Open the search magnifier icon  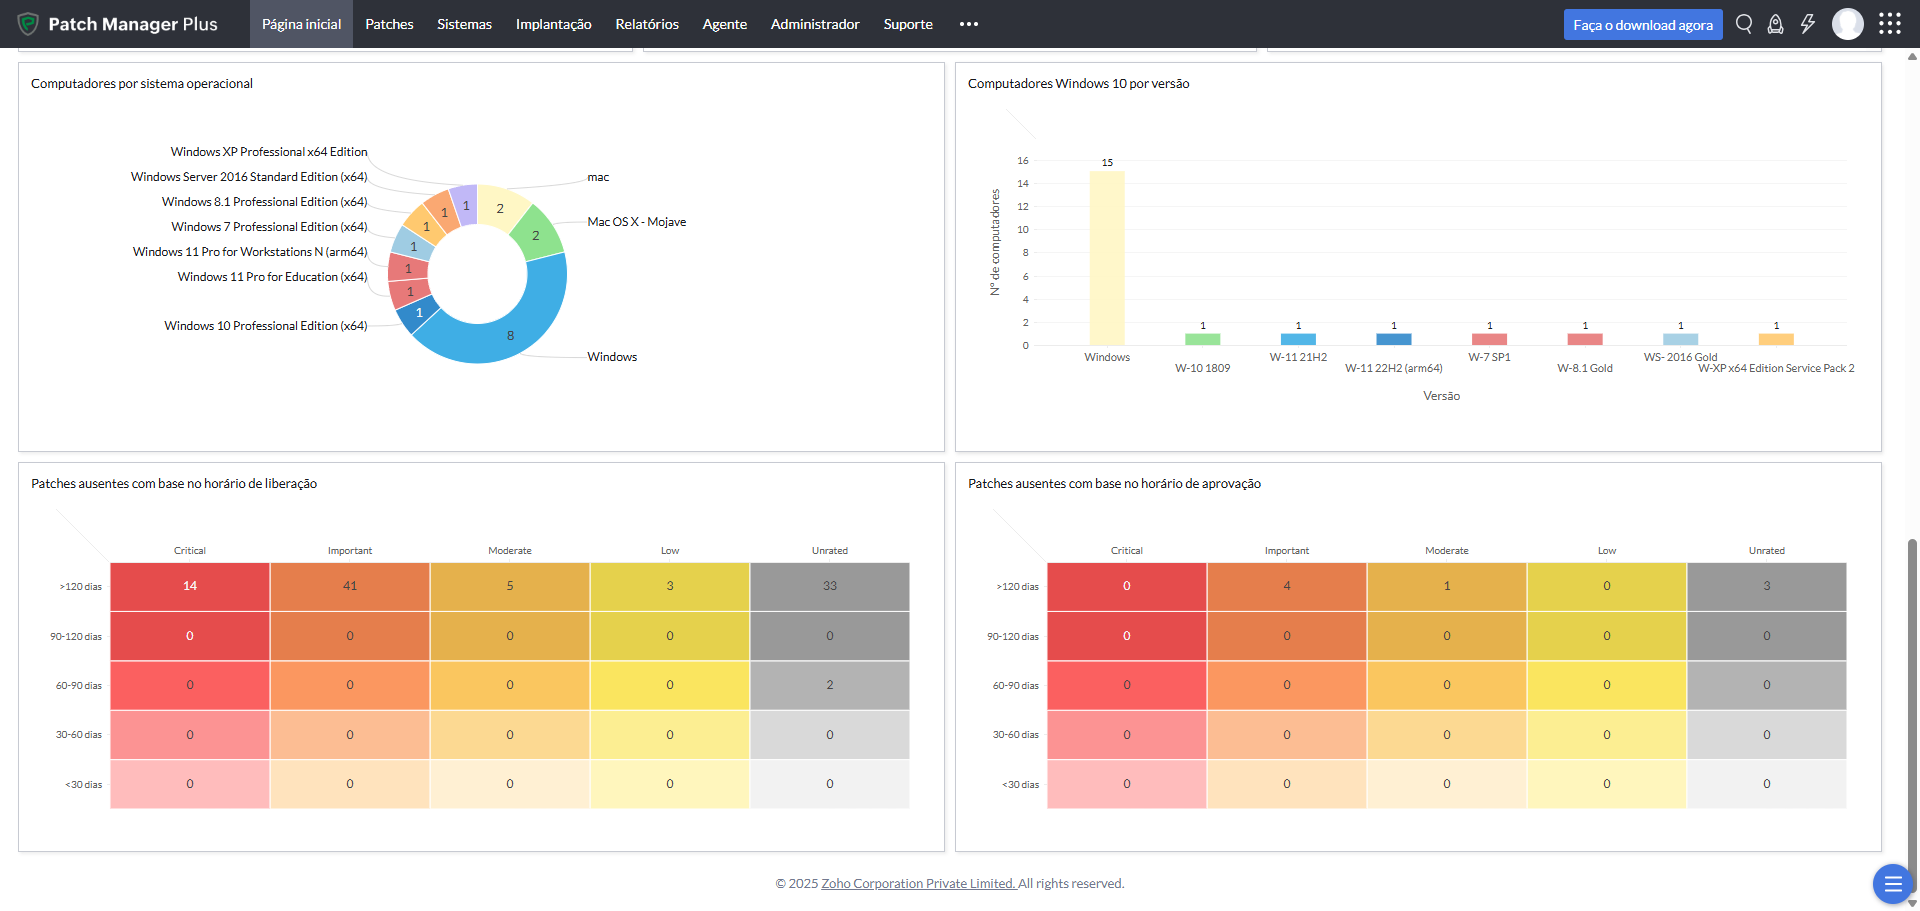[1744, 24]
